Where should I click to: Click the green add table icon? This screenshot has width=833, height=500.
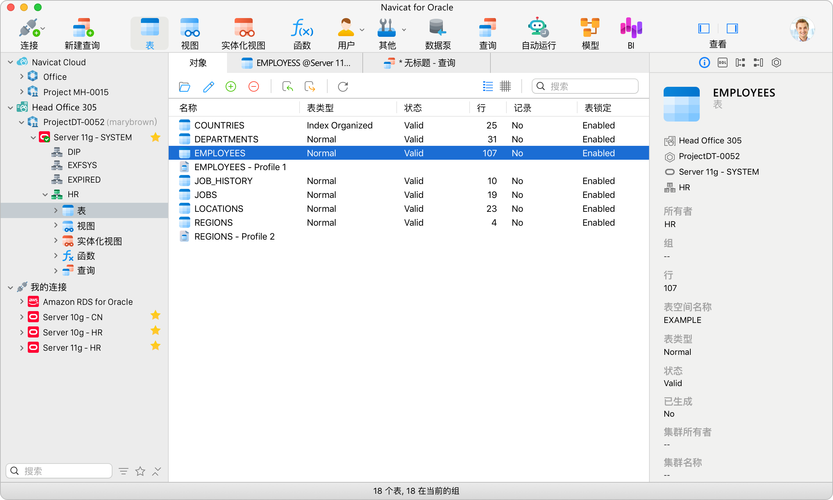[x=231, y=87]
